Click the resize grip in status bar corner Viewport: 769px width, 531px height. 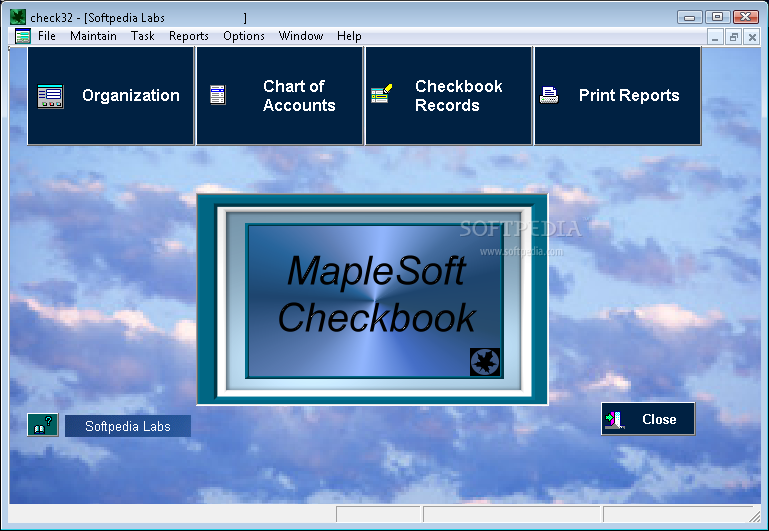(754, 515)
